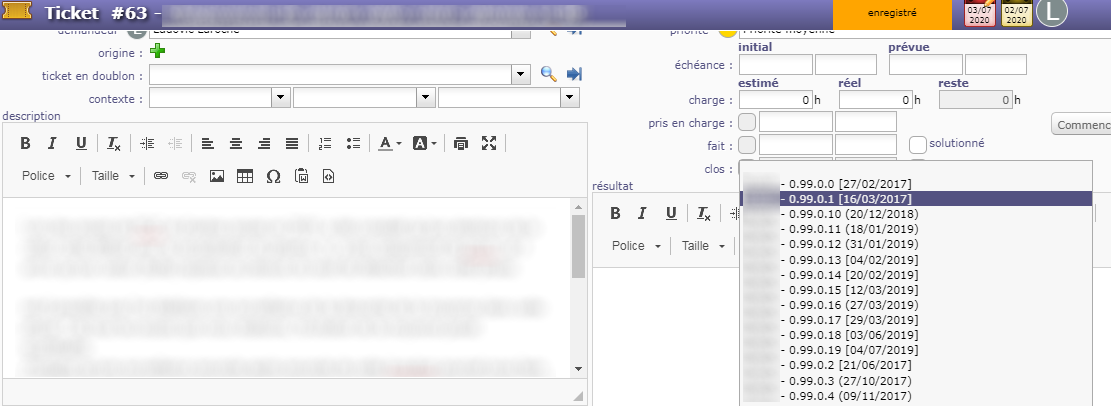1111x406 pixels.
Task: Select version 0.99.0.1 [16/03/2017]
Action: [x=915, y=198]
